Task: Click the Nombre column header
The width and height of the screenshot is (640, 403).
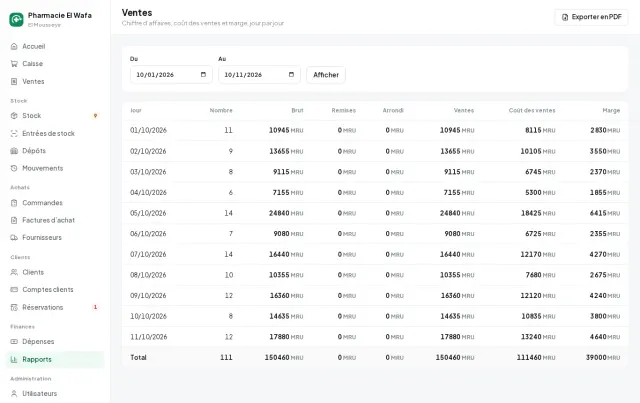Action: tap(221, 110)
